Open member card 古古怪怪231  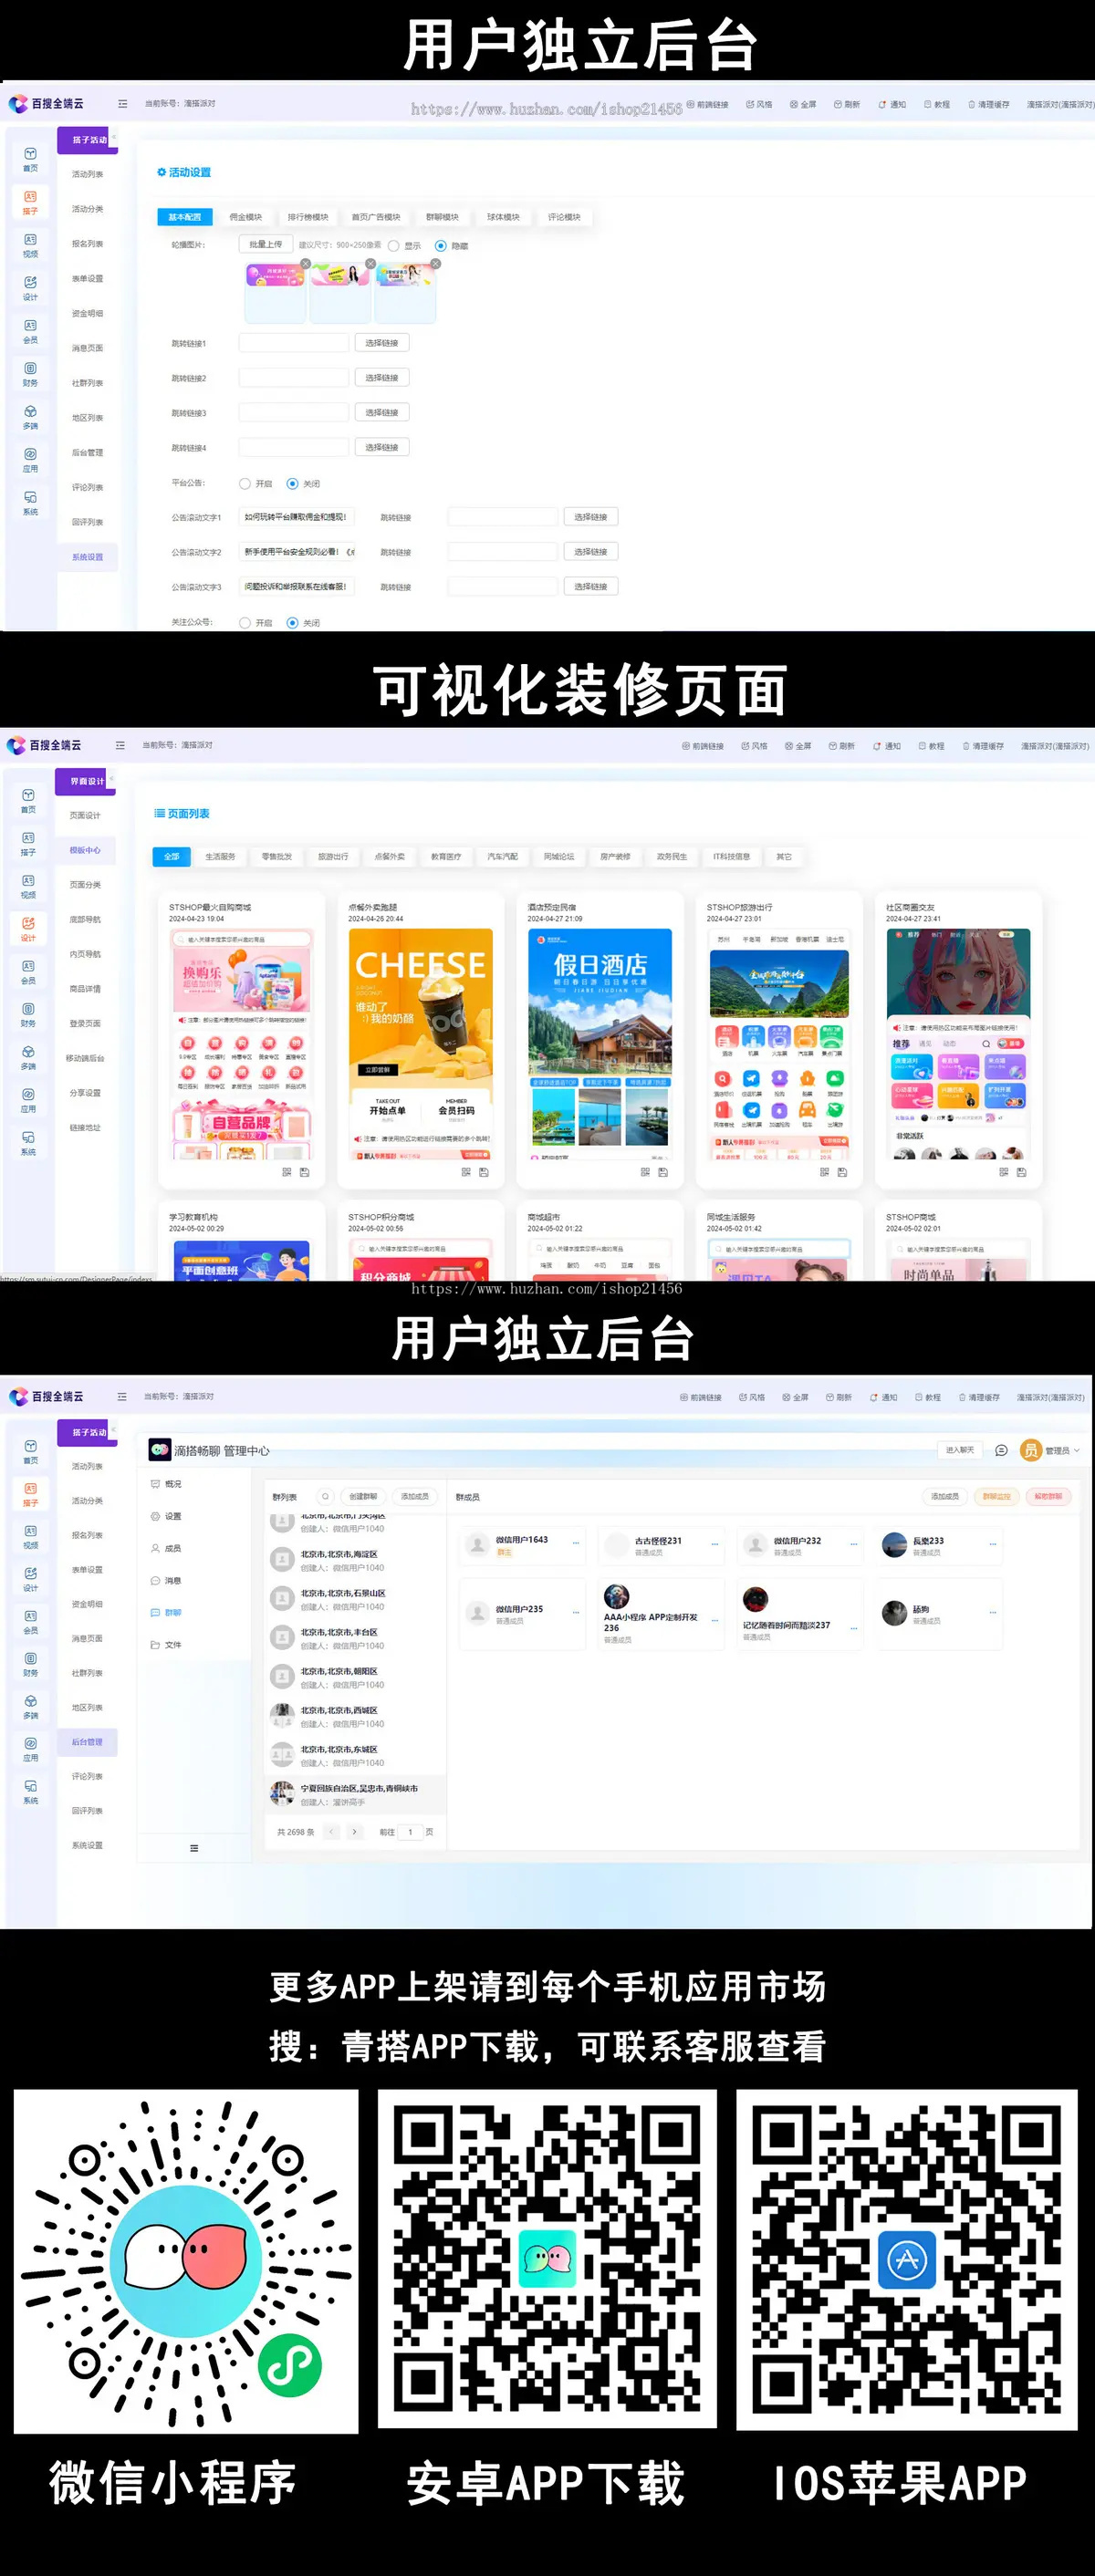tap(661, 1546)
